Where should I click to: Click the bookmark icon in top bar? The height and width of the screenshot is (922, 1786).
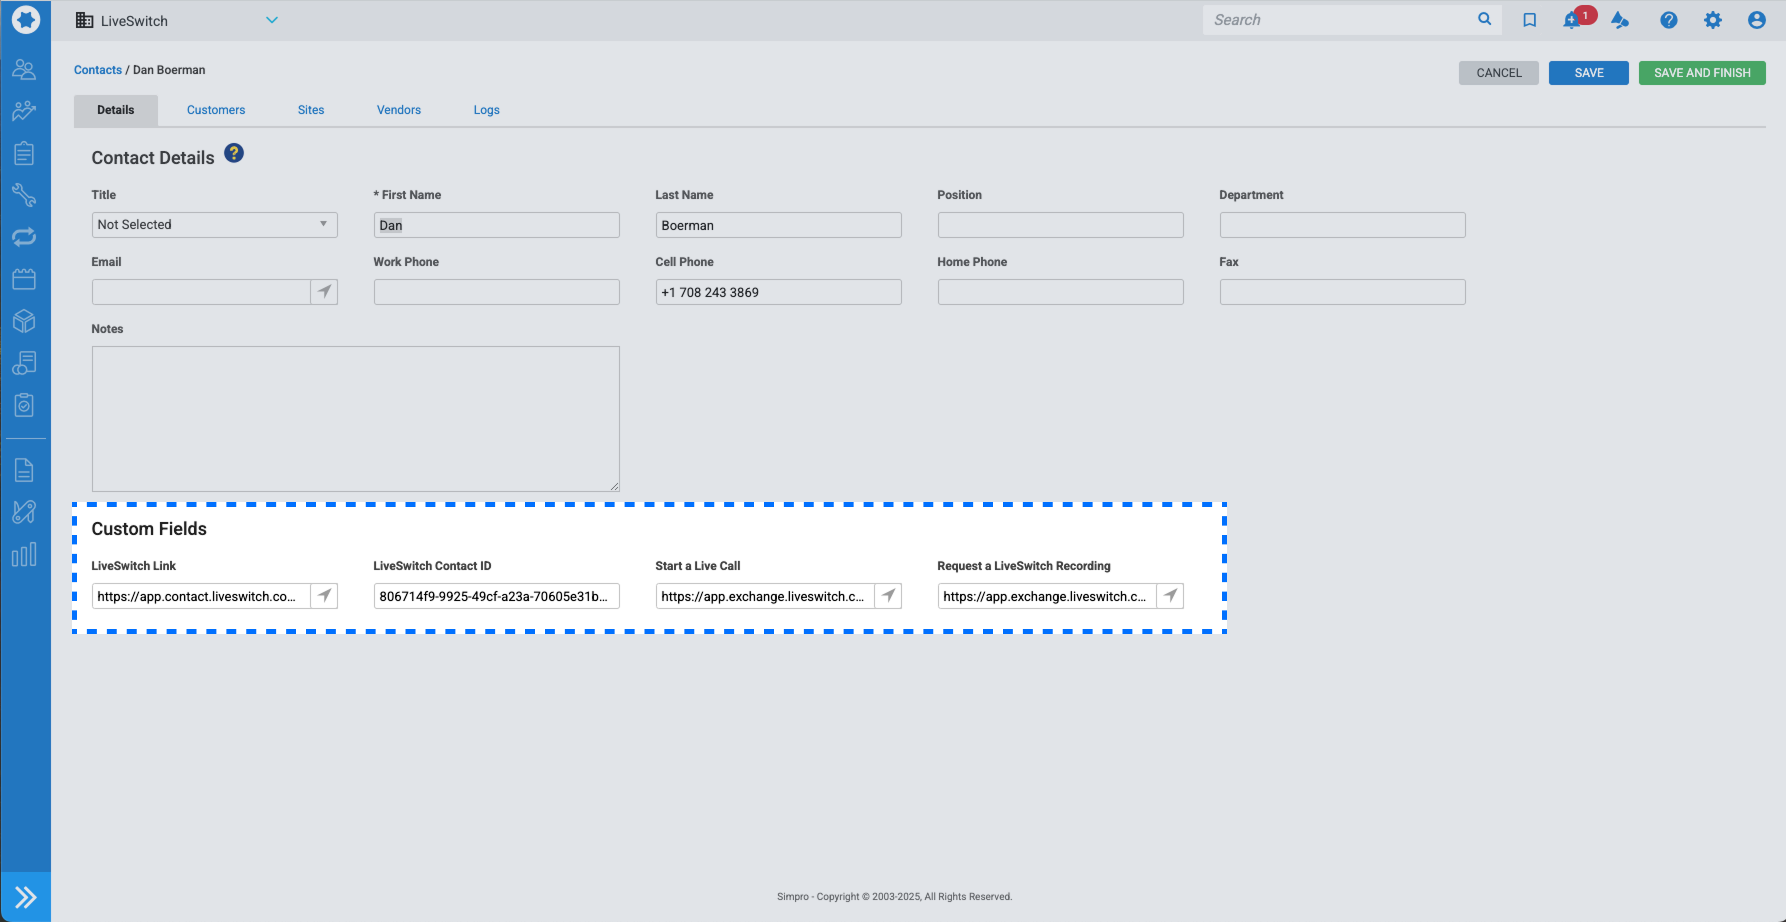tap(1529, 20)
